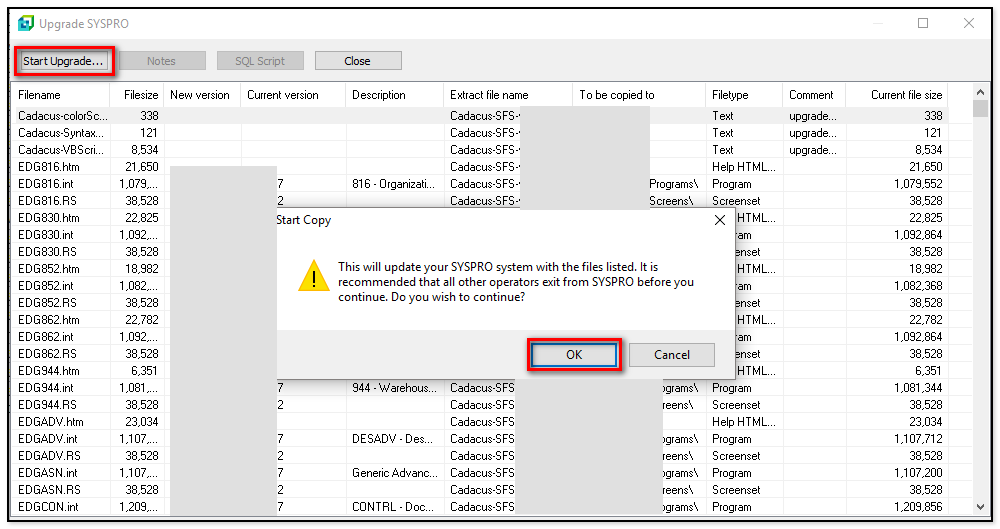Confirm the Start Copy dialog with OK
1000x529 pixels.
pyautogui.click(x=574, y=355)
